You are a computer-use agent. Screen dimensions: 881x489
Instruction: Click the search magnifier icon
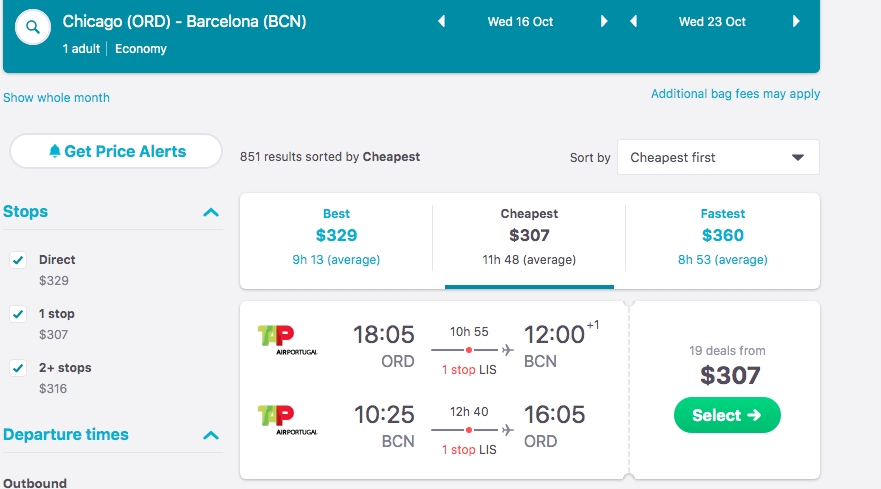32,28
